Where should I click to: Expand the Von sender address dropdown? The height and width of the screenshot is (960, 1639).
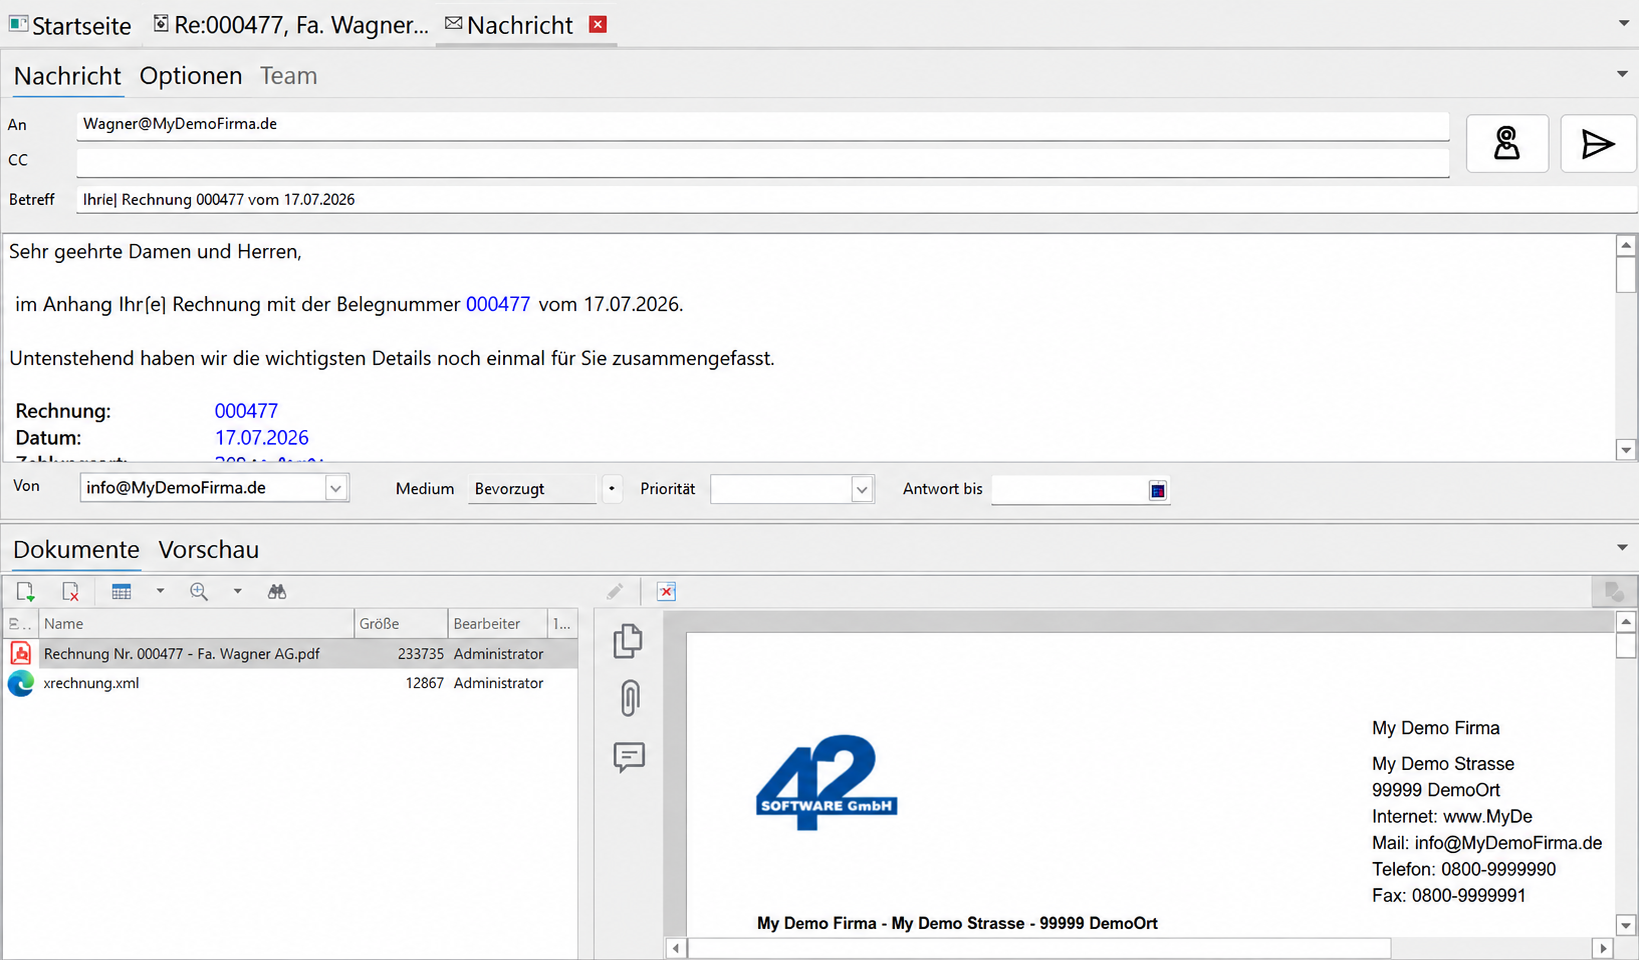click(336, 488)
